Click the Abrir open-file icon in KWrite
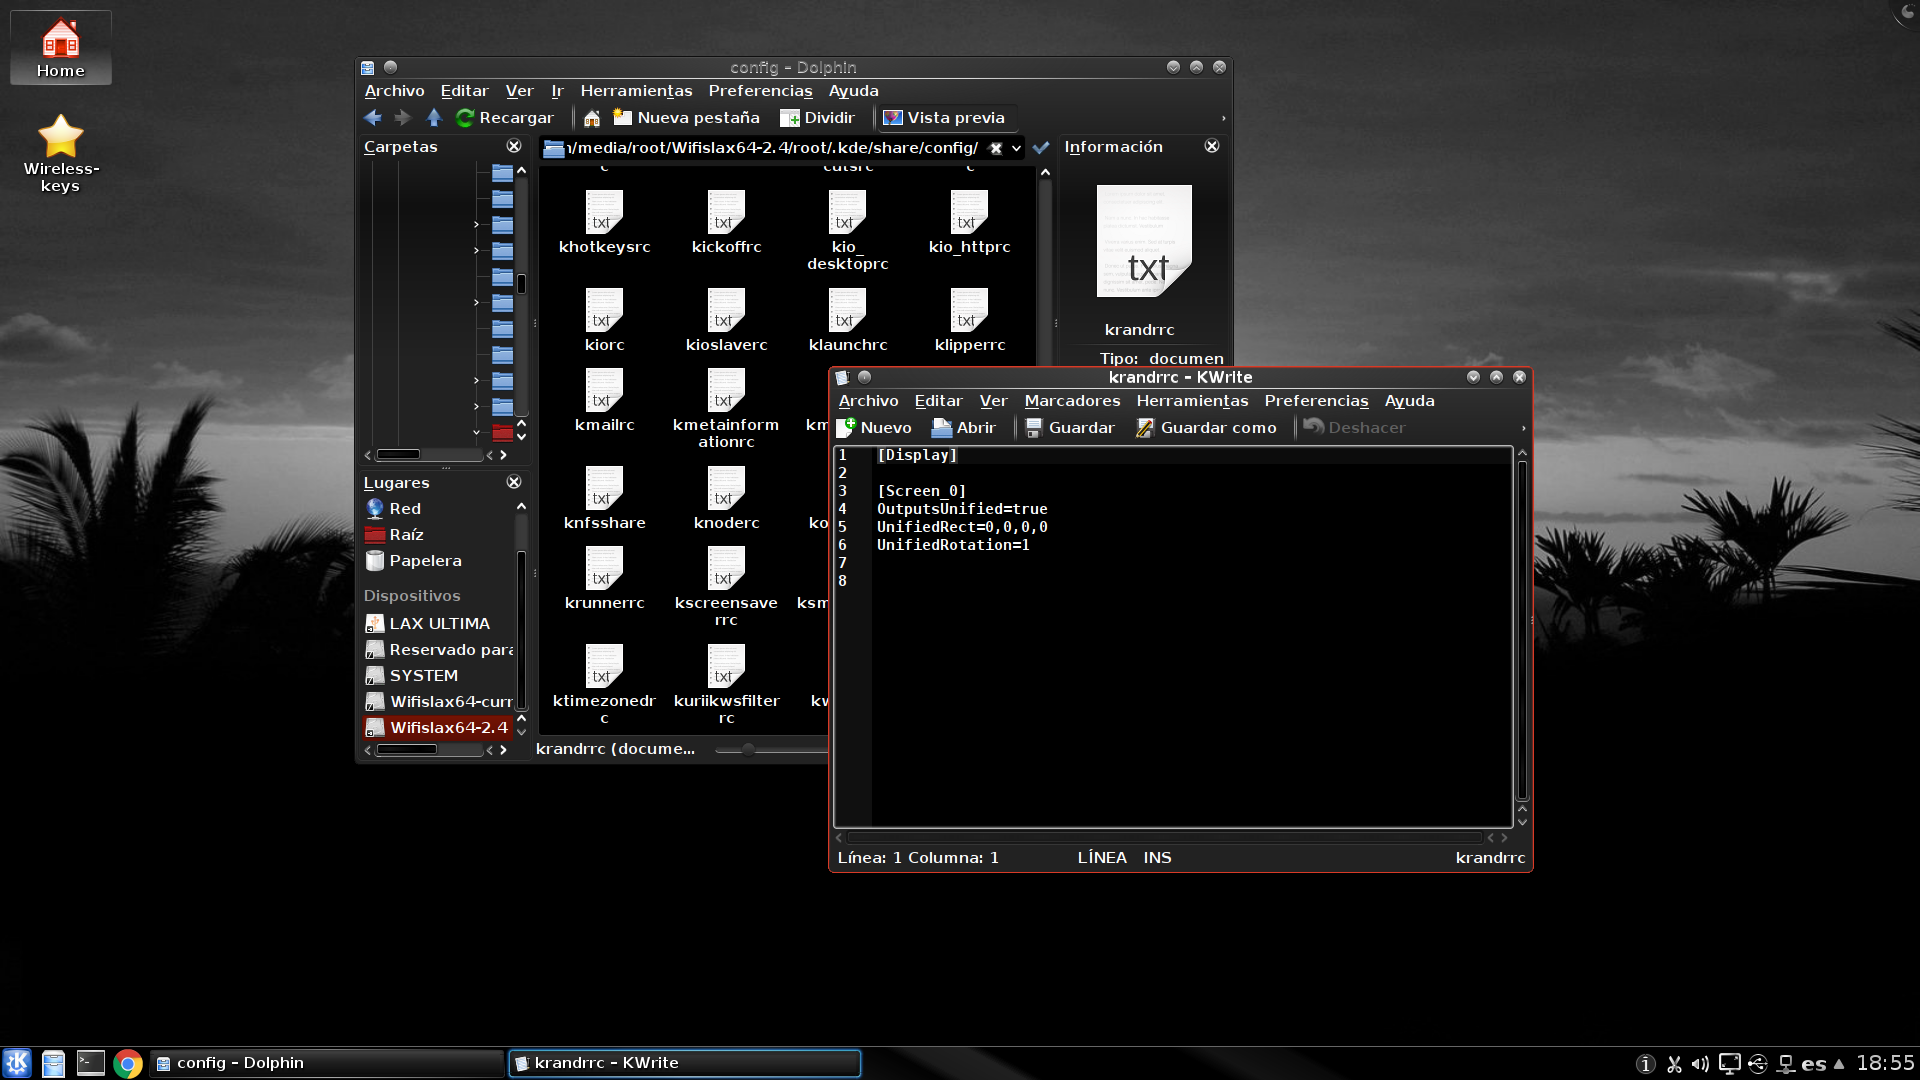Image resolution: width=1920 pixels, height=1080 pixels. pyautogui.click(x=942, y=428)
